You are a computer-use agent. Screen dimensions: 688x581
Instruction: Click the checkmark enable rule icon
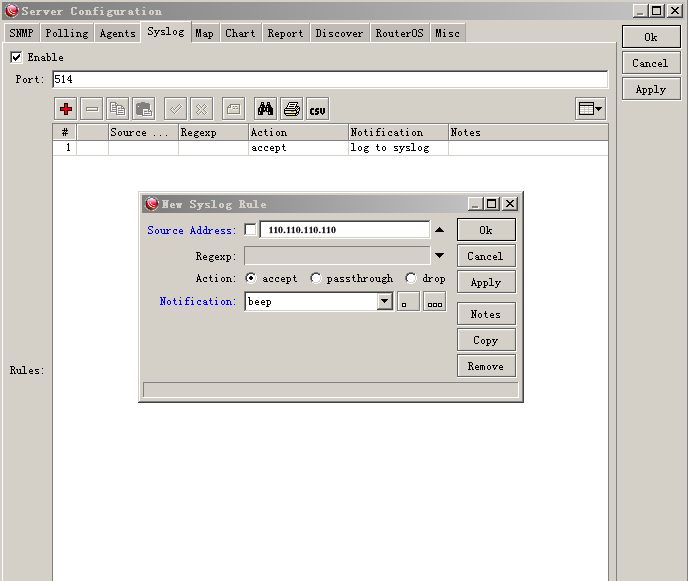click(x=176, y=109)
